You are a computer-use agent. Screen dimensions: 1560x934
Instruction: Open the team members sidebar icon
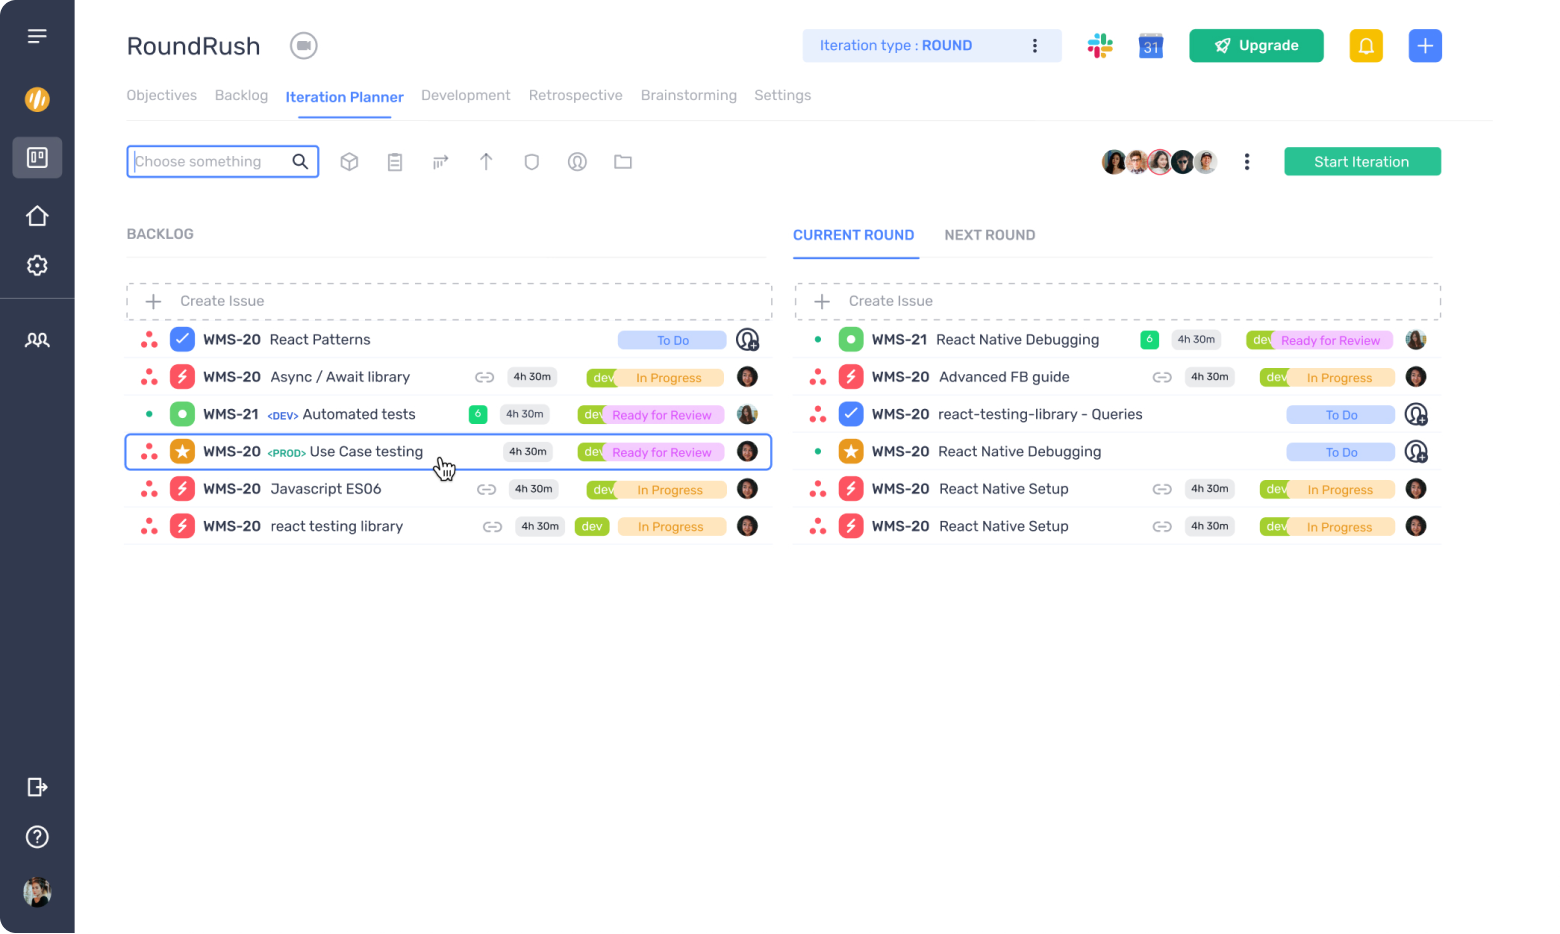(x=37, y=340)
